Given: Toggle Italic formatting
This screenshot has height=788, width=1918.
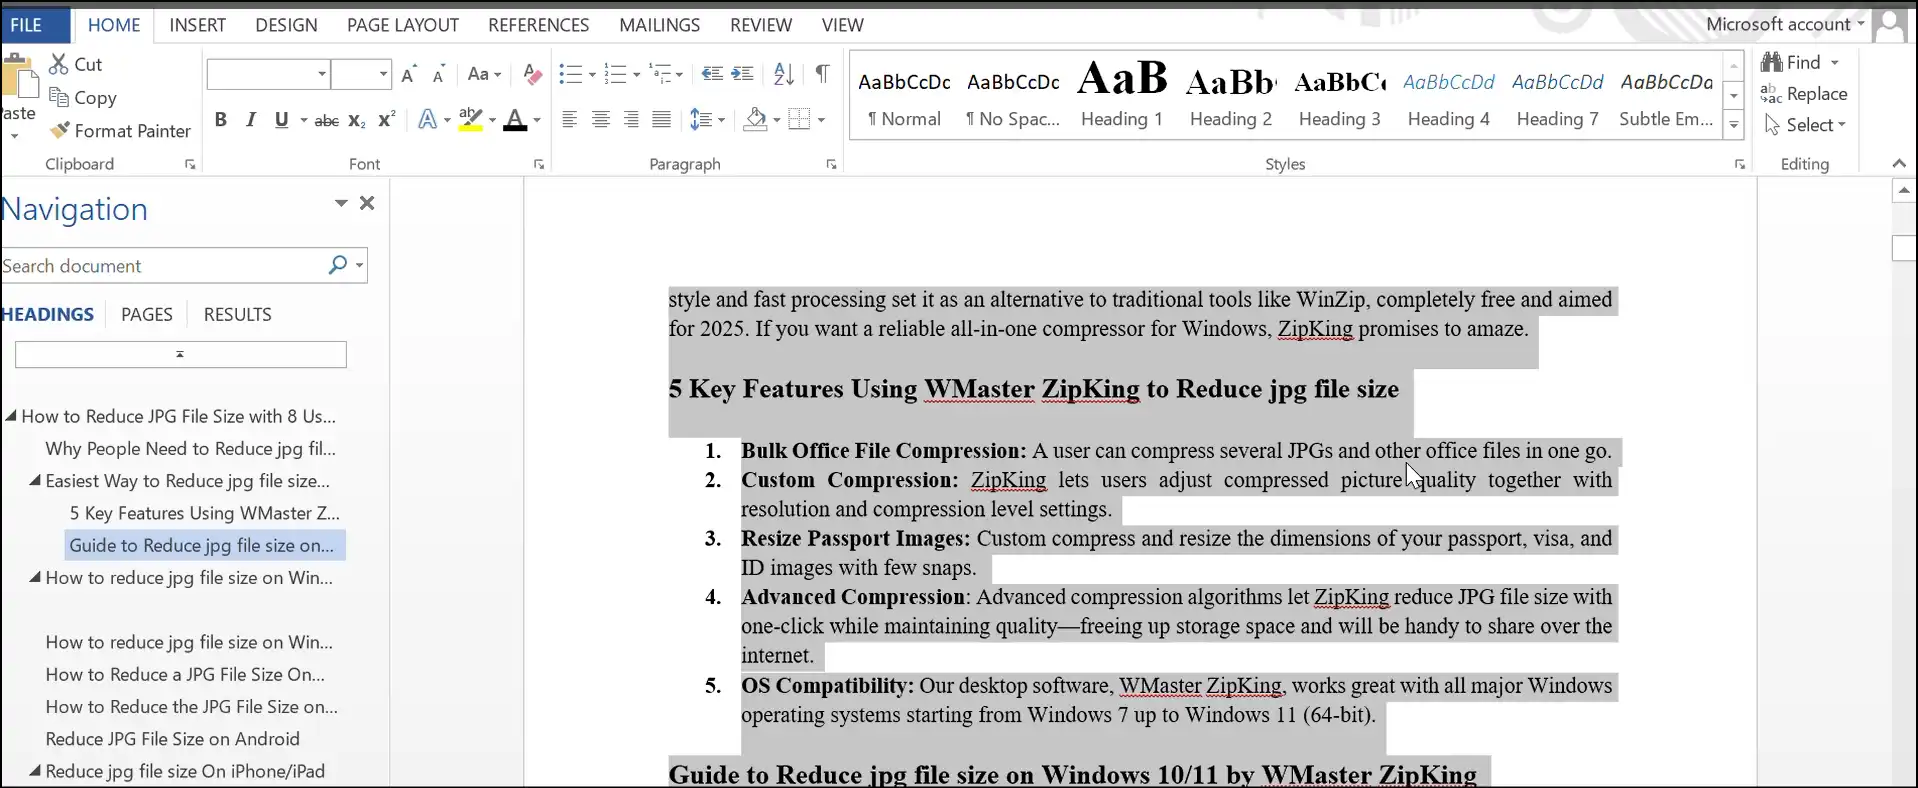Looking at the screenshot, I should [251, 120].
